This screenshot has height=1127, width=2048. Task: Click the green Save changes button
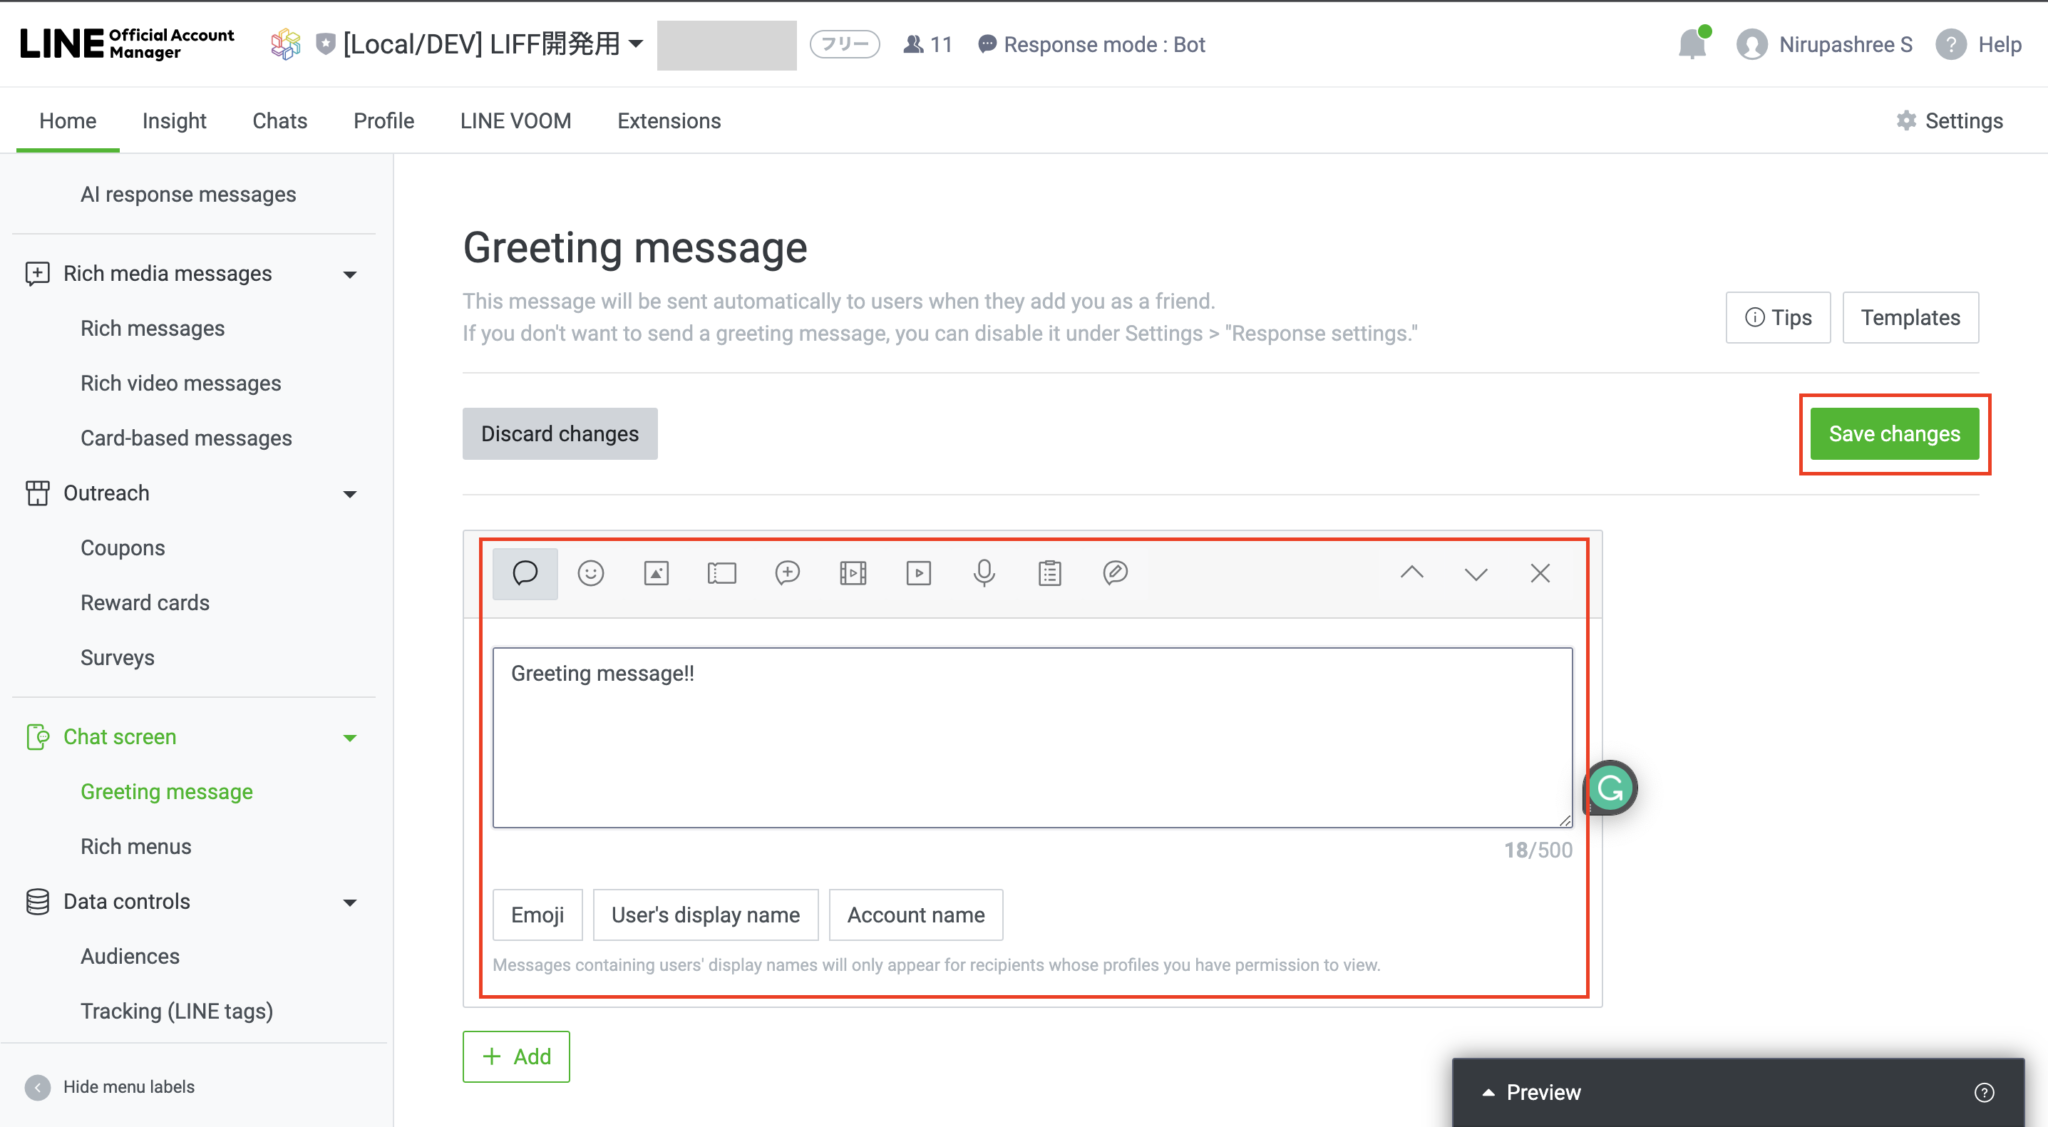1895,434
